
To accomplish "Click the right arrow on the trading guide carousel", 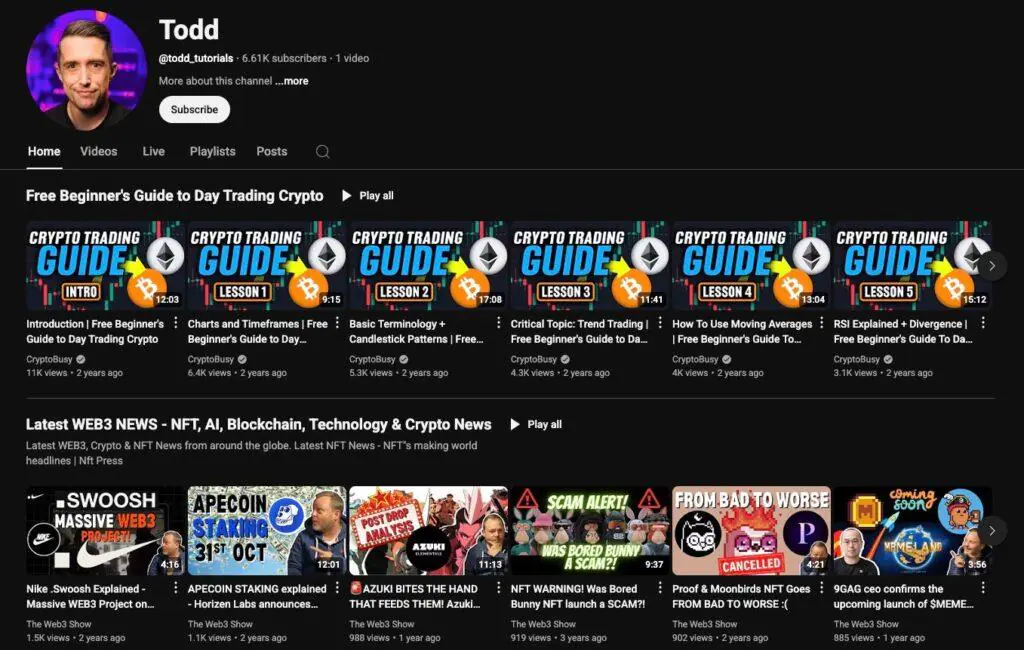I will tap(991, 265).
